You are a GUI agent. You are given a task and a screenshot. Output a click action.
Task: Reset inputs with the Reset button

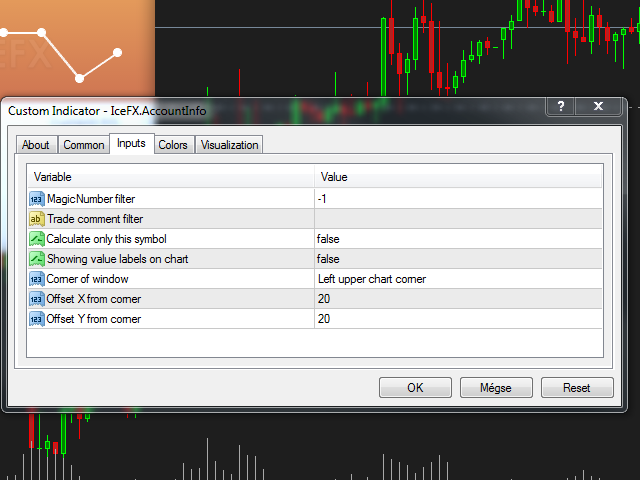[577, 387]
